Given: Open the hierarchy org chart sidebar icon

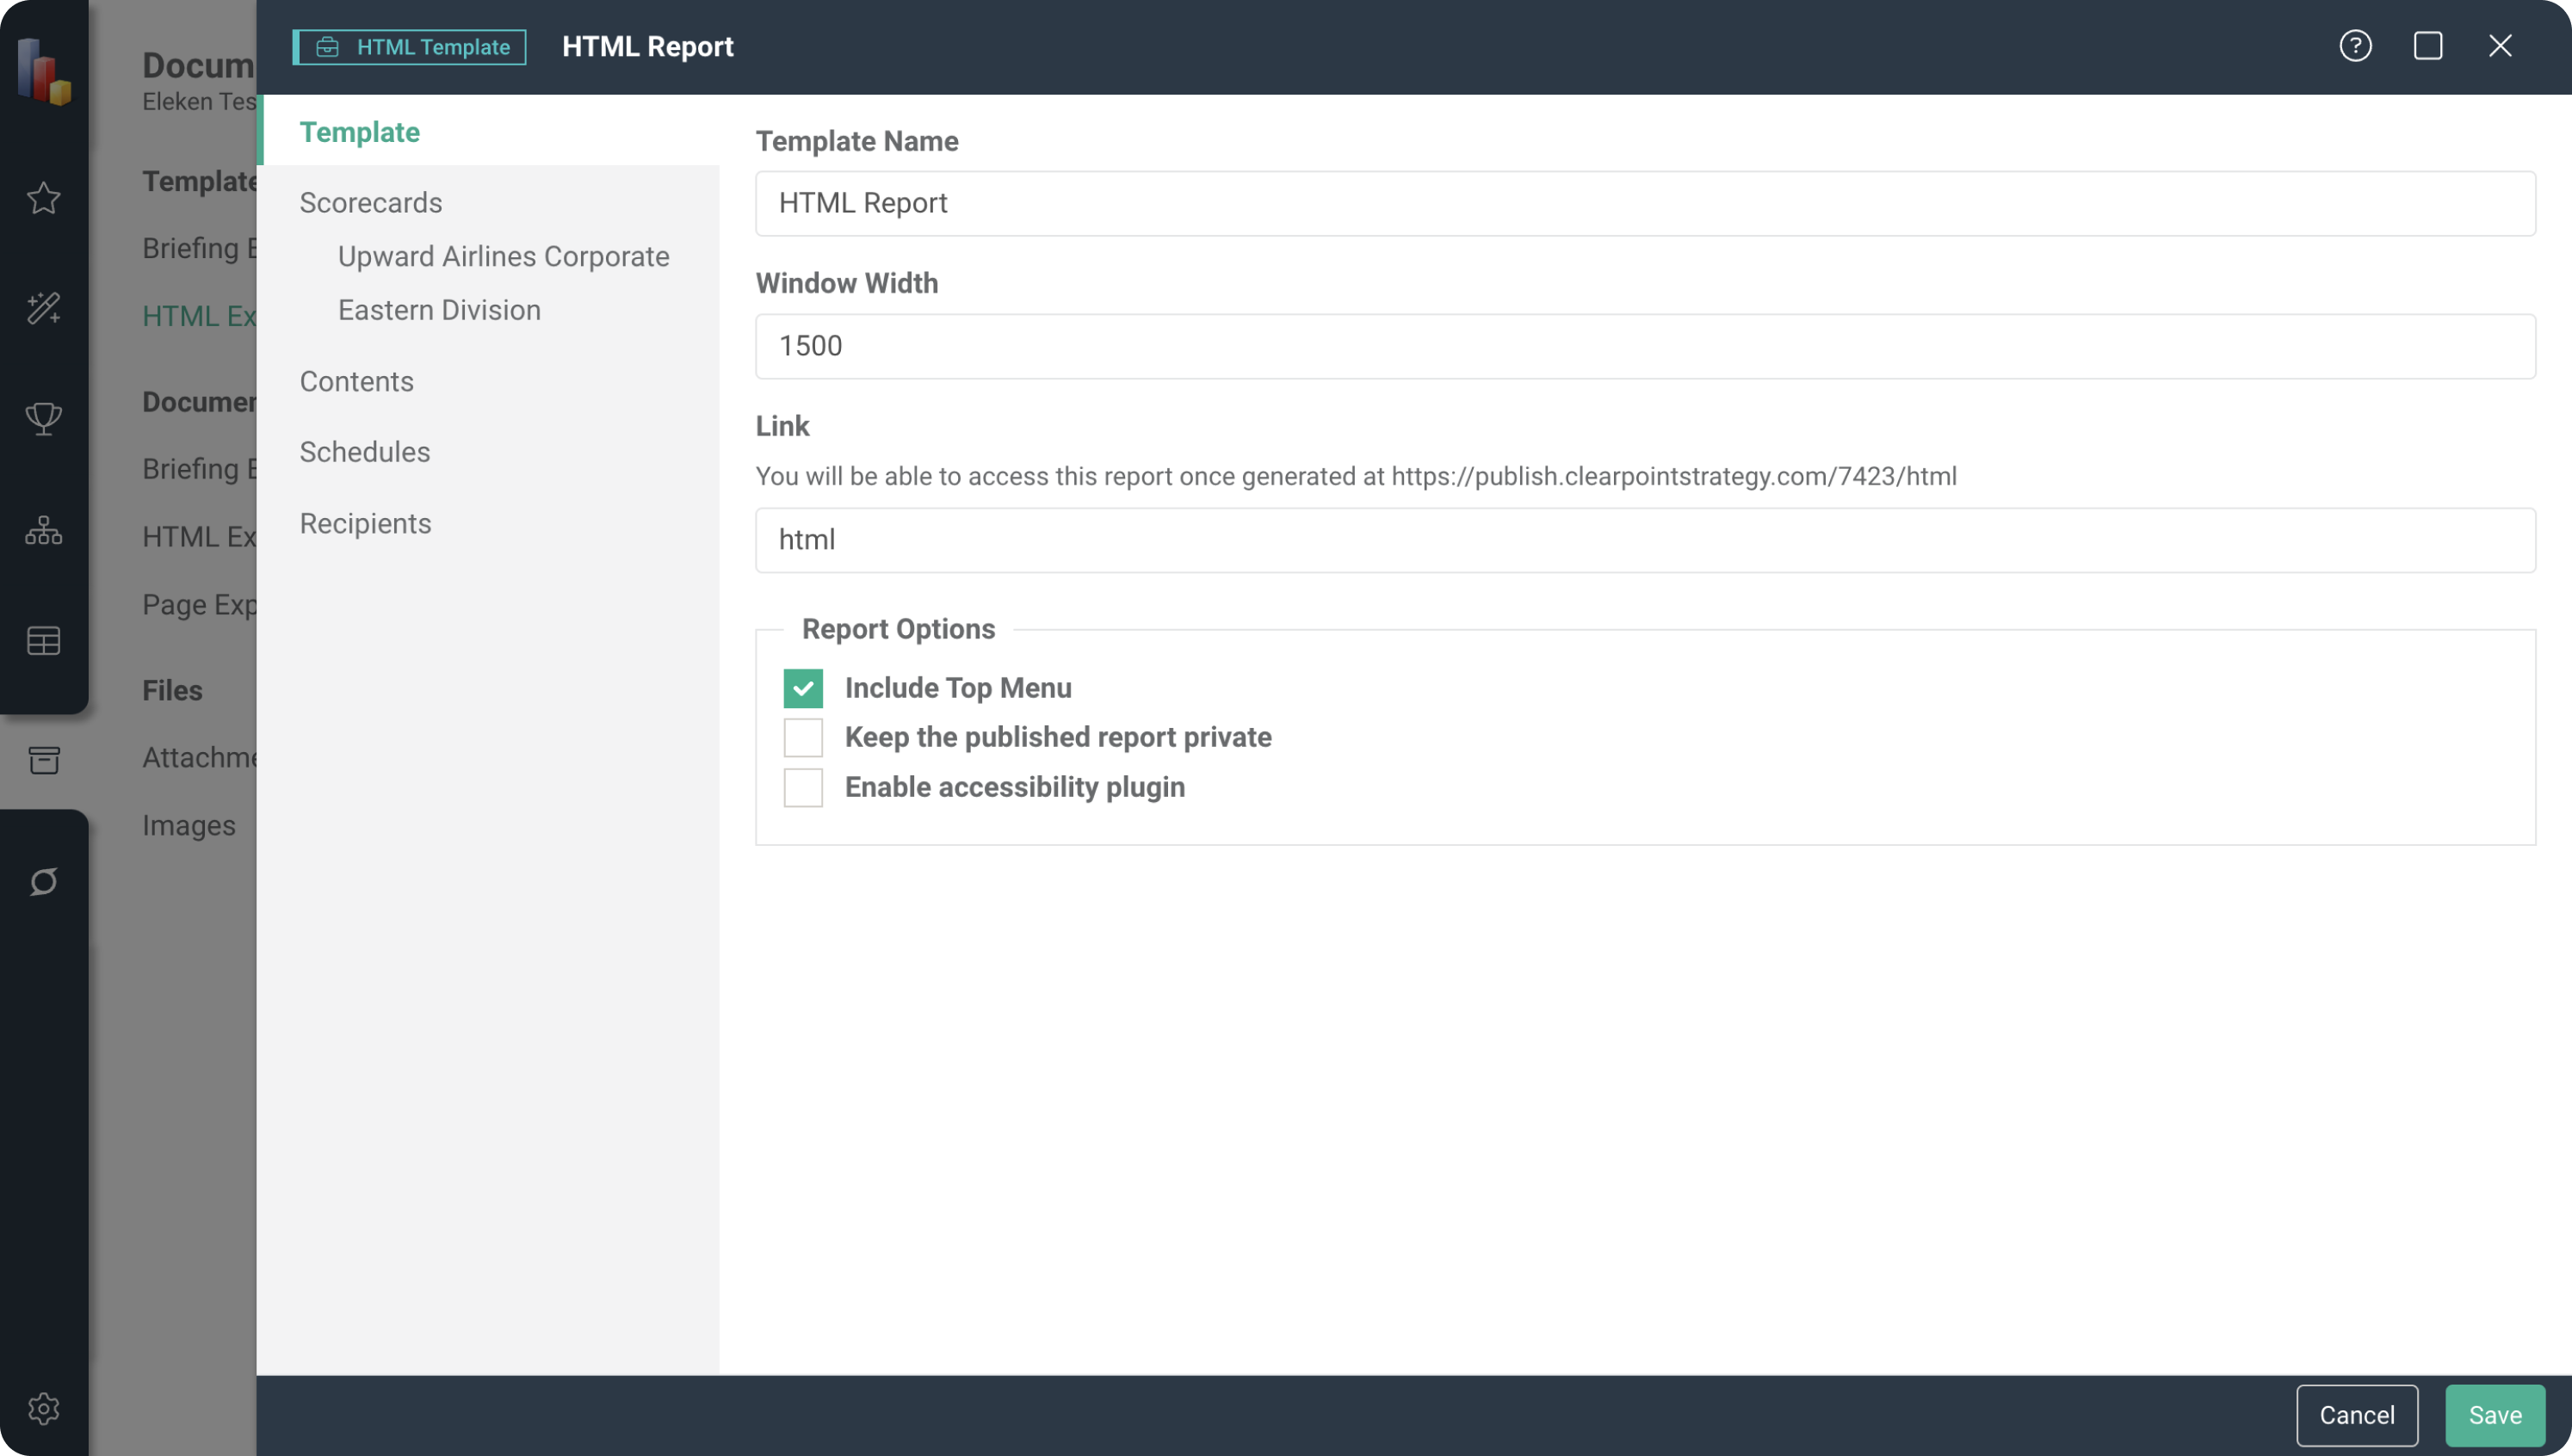Looking at the screenshot, I should tap(43, 530).
